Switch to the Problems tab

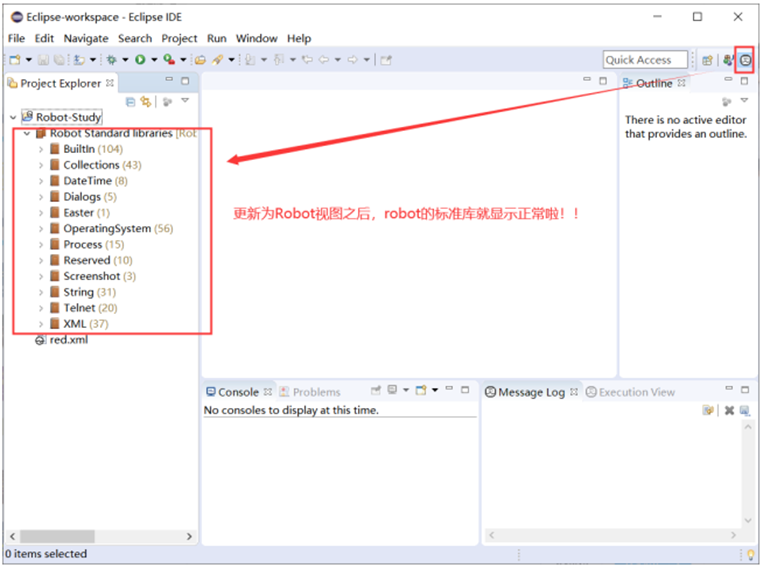click(310, 392)
